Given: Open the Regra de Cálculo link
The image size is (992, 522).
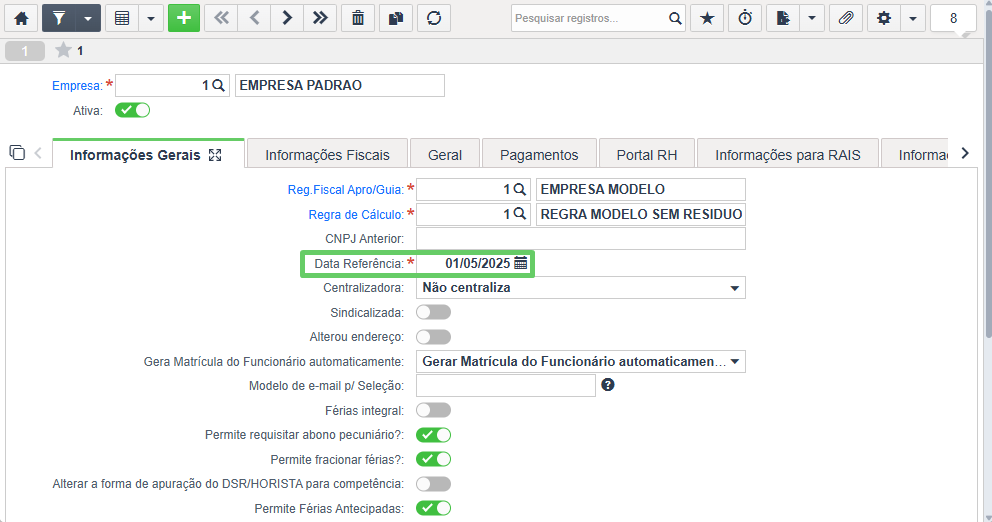Looking at the screenshot, I should 356,214.
